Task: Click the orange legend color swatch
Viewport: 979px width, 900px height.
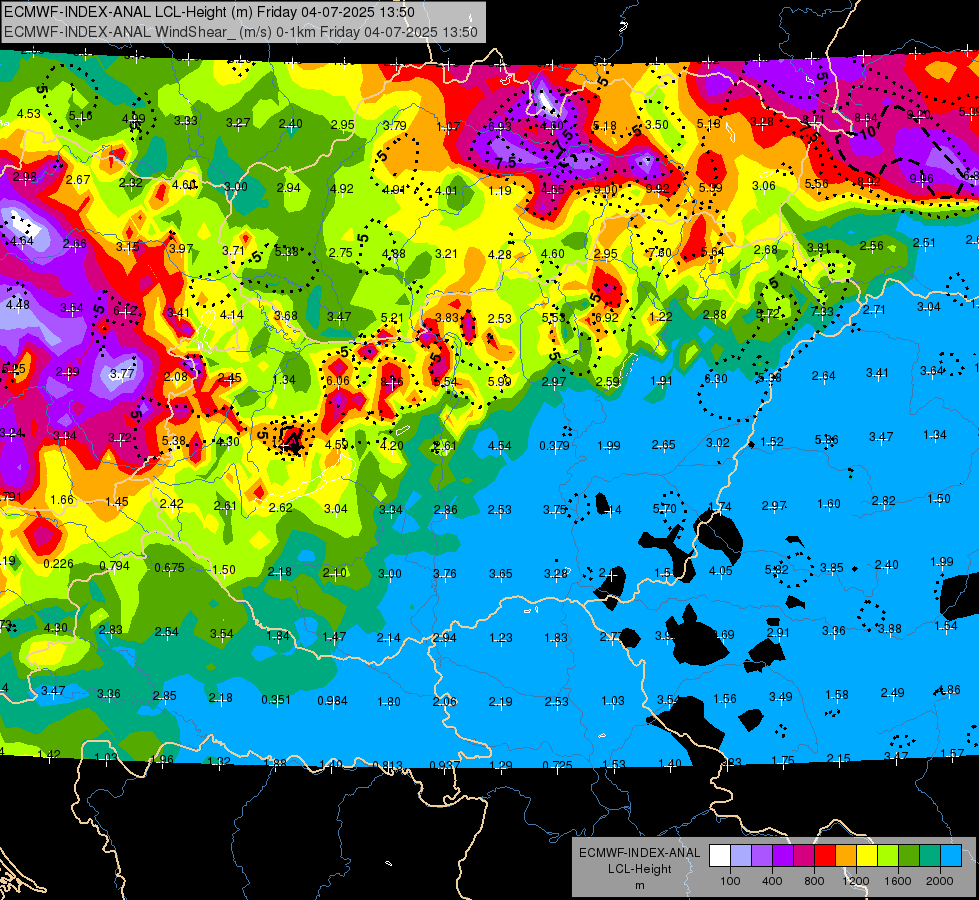Action: pos(846,855)
